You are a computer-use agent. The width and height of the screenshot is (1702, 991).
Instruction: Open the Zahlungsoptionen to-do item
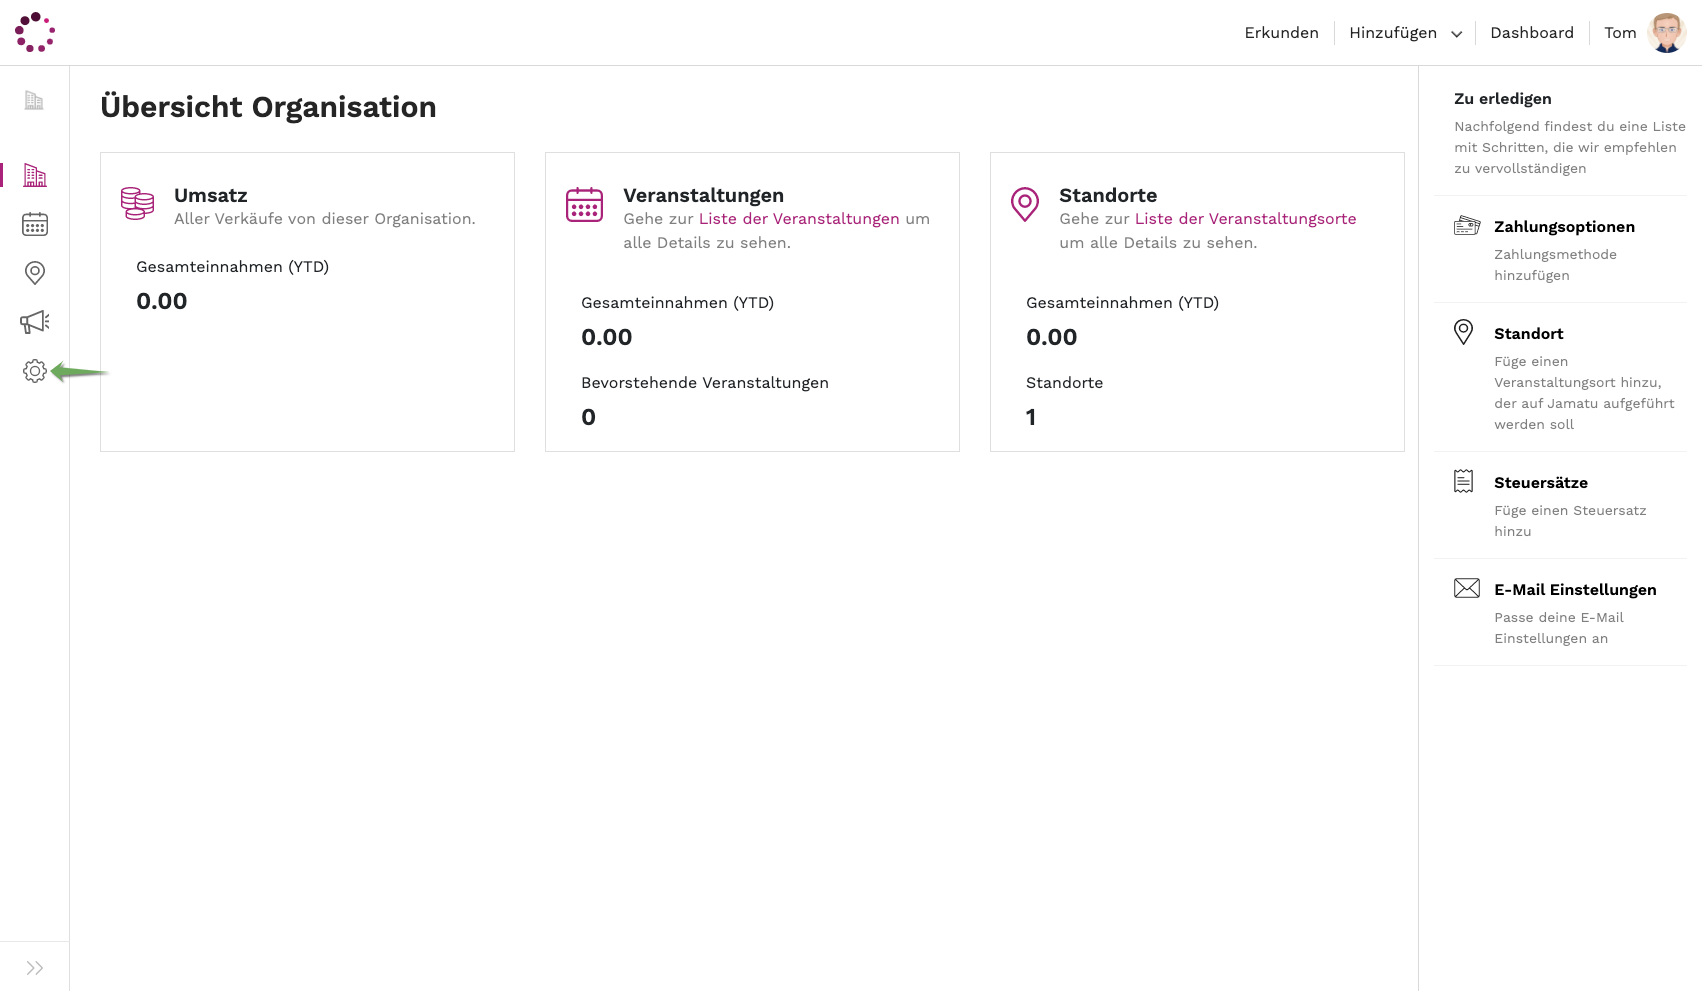[x=1564, y=227]
